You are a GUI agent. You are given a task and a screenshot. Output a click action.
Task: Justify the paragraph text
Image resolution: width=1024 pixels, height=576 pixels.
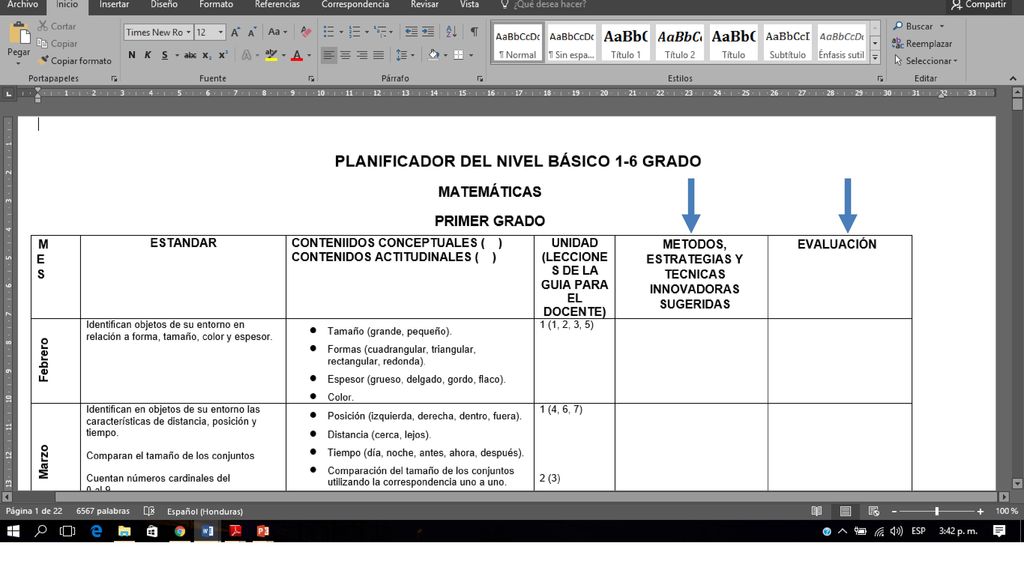pyautogui.click(x=378, y=56)
